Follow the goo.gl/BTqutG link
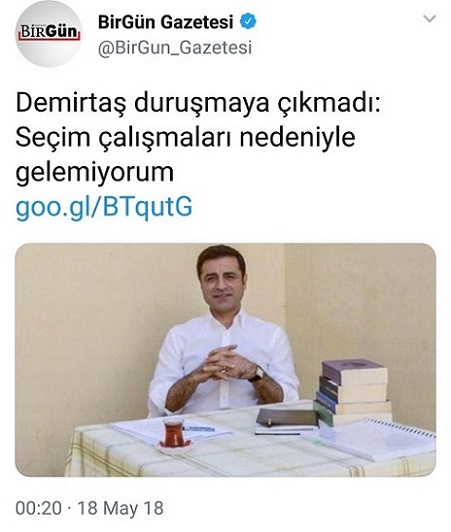Screen dimensions: 451x532 104,207
